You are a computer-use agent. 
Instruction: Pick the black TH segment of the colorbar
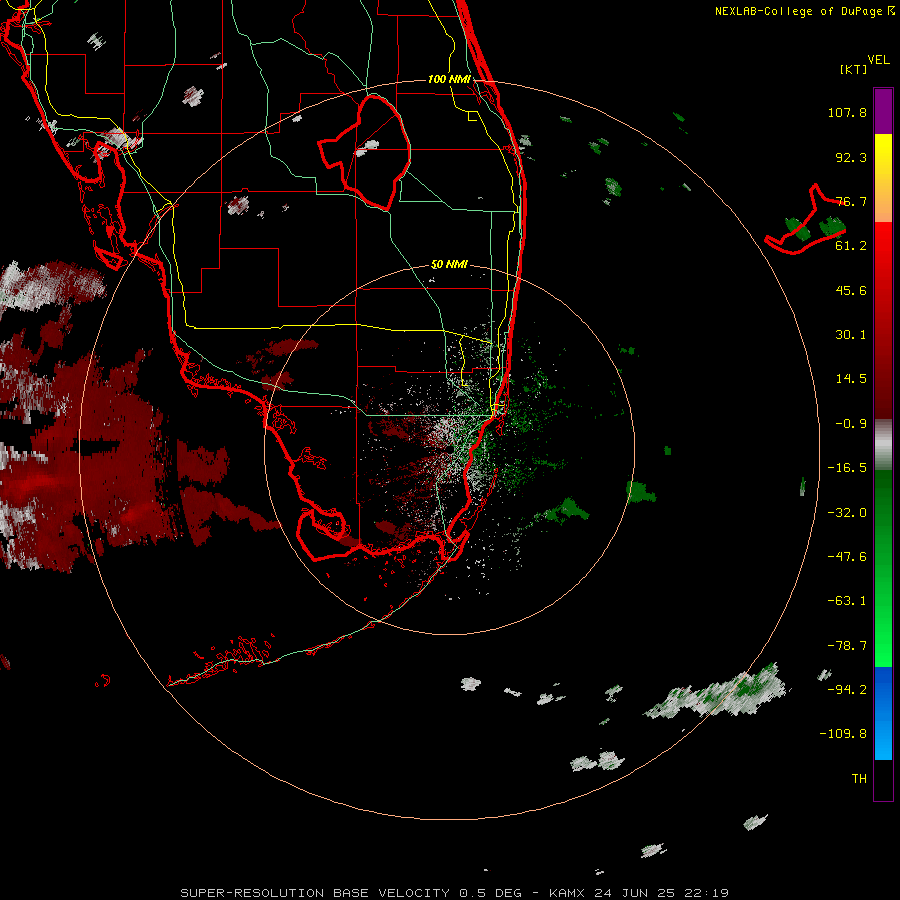[x=883, y=780]
